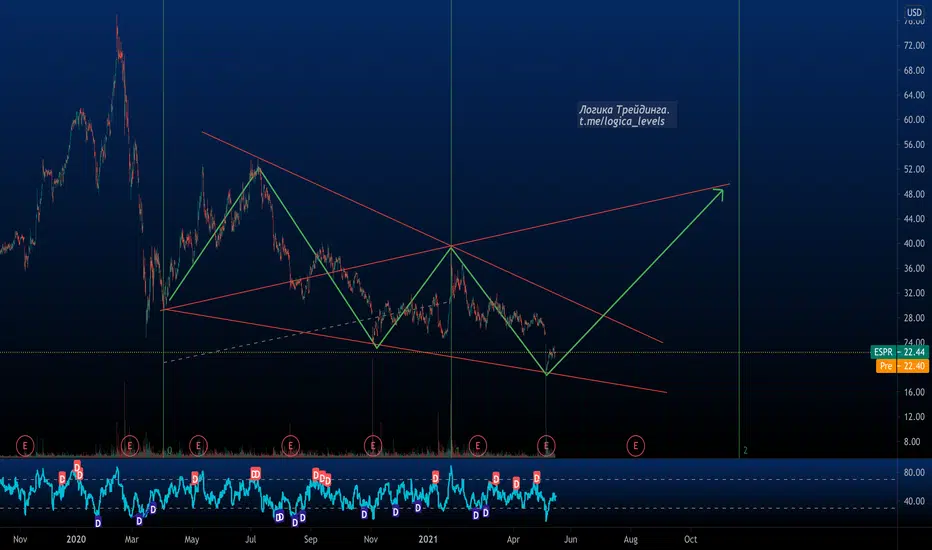Click the 40.00 level on the oscillator scale
Viewport: 932px width, 550px height.
[x=914, y=501]
